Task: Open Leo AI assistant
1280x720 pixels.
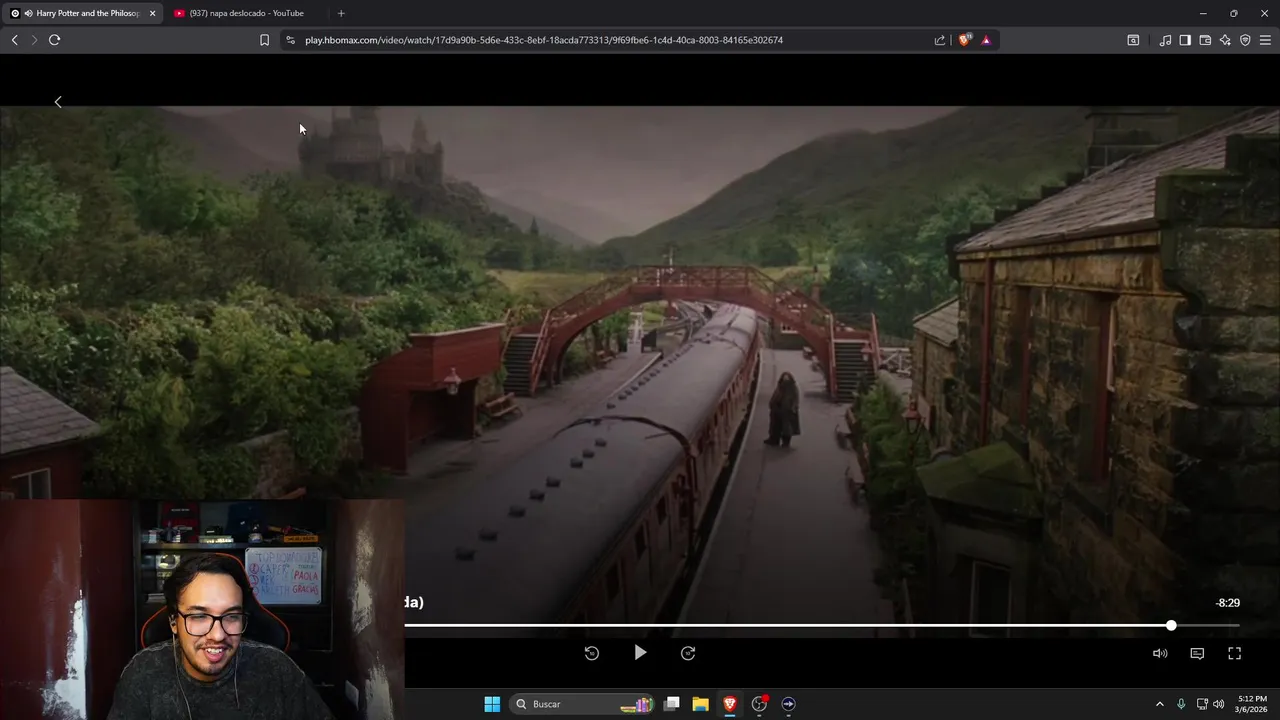Action: pyautogui.click(x=1225, y=40)
